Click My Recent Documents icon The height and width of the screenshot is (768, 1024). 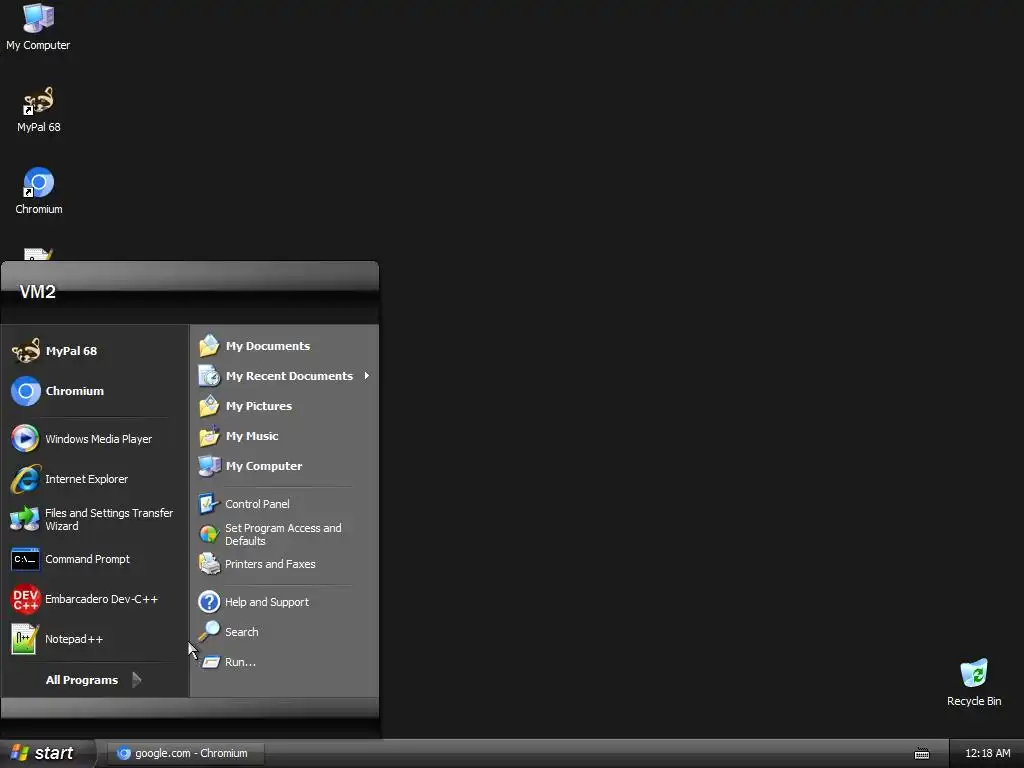pos(209,376)
